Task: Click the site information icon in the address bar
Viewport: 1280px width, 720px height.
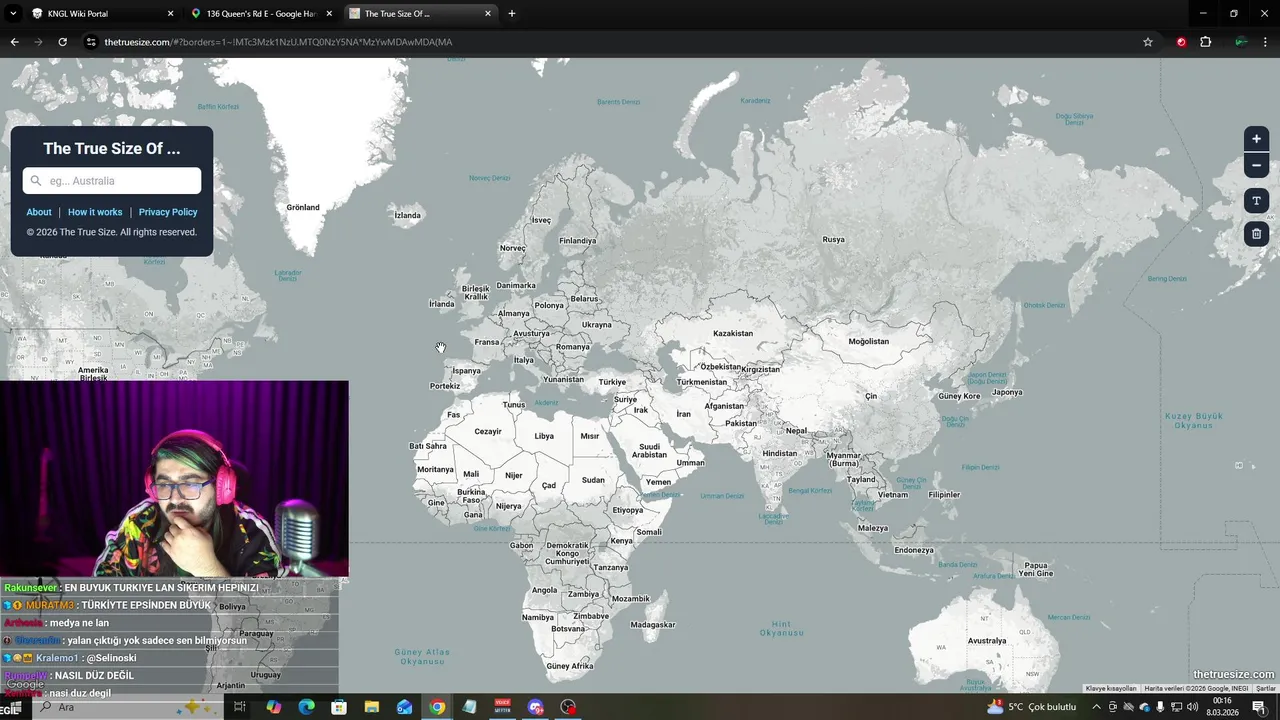Action: (91, 42)
